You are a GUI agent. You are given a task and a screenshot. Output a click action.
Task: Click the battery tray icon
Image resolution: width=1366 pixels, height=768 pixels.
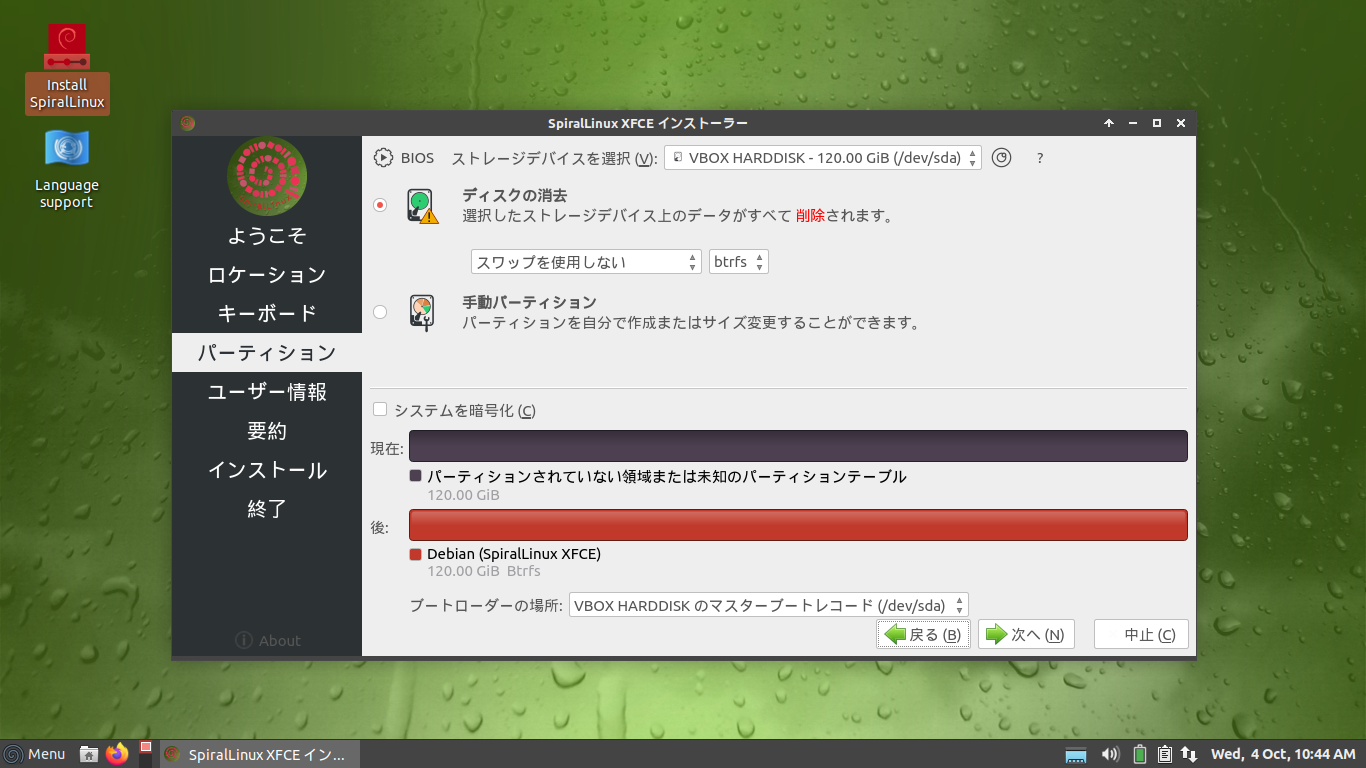pyautogui.click(x=1140, y=754)
